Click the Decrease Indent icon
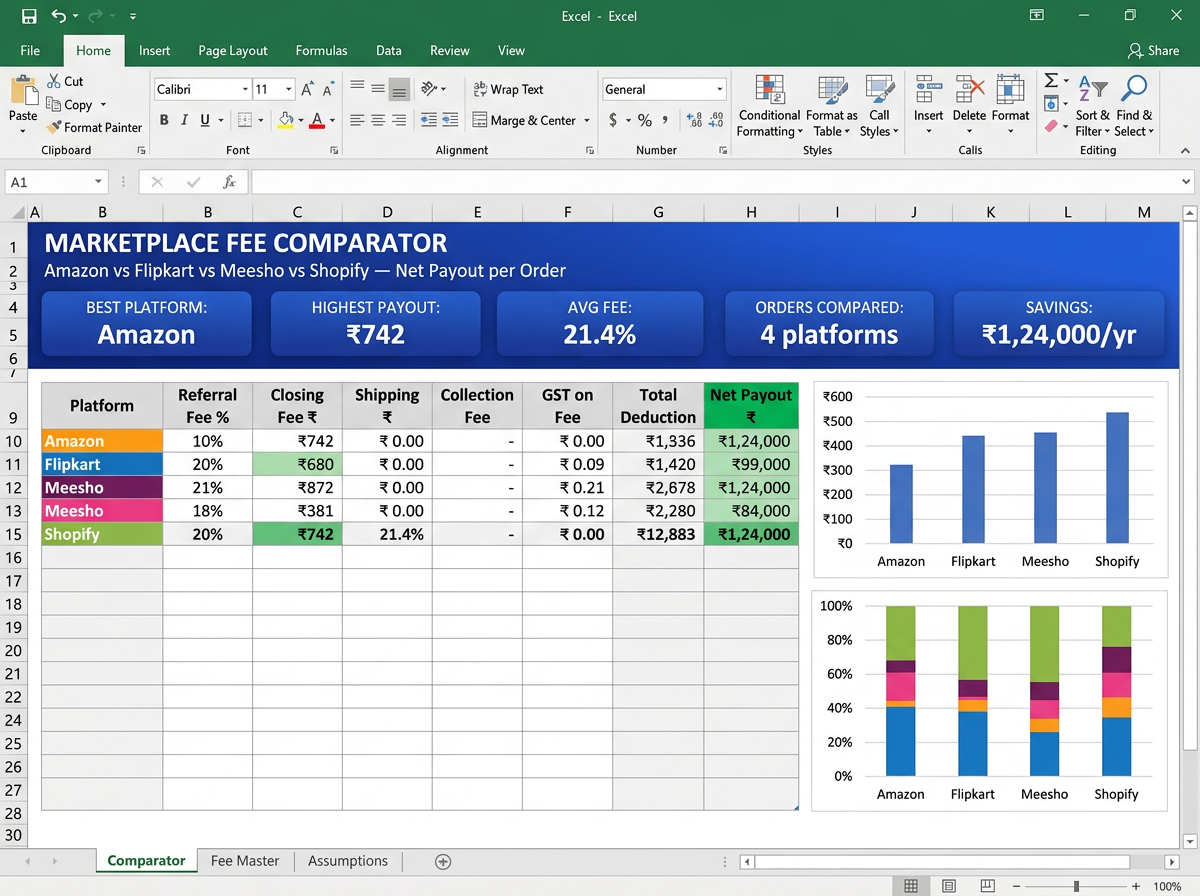Screen dimensions: 1200x896 click(428, 120)
